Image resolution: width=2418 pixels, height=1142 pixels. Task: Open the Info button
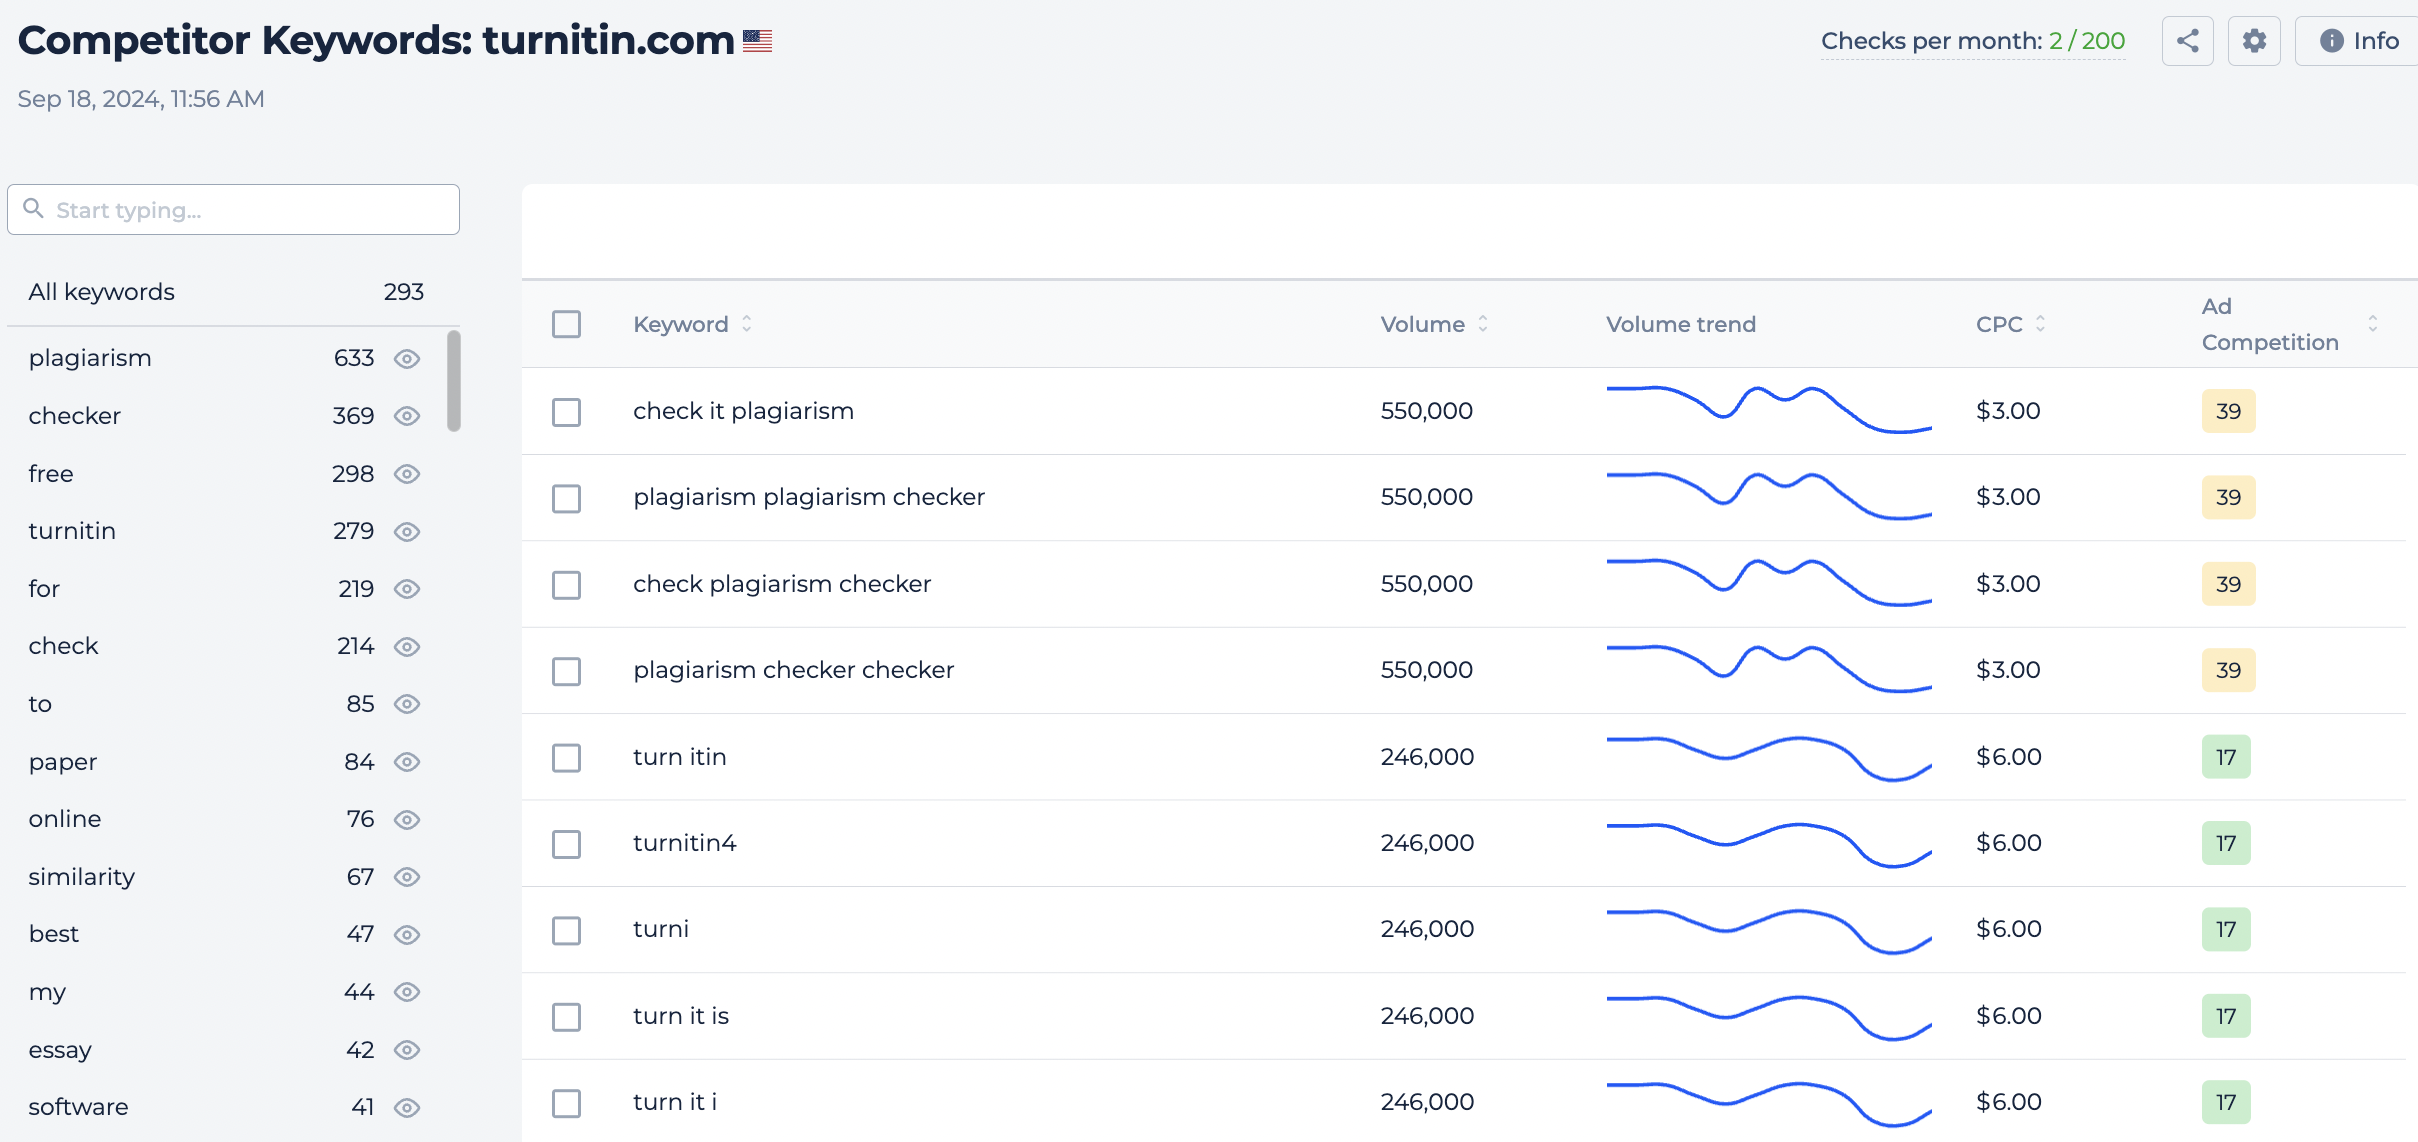[2358, 41]
